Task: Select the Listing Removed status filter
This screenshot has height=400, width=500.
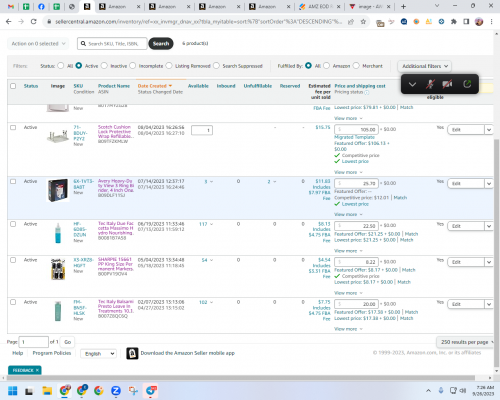Action: point(169,66)
